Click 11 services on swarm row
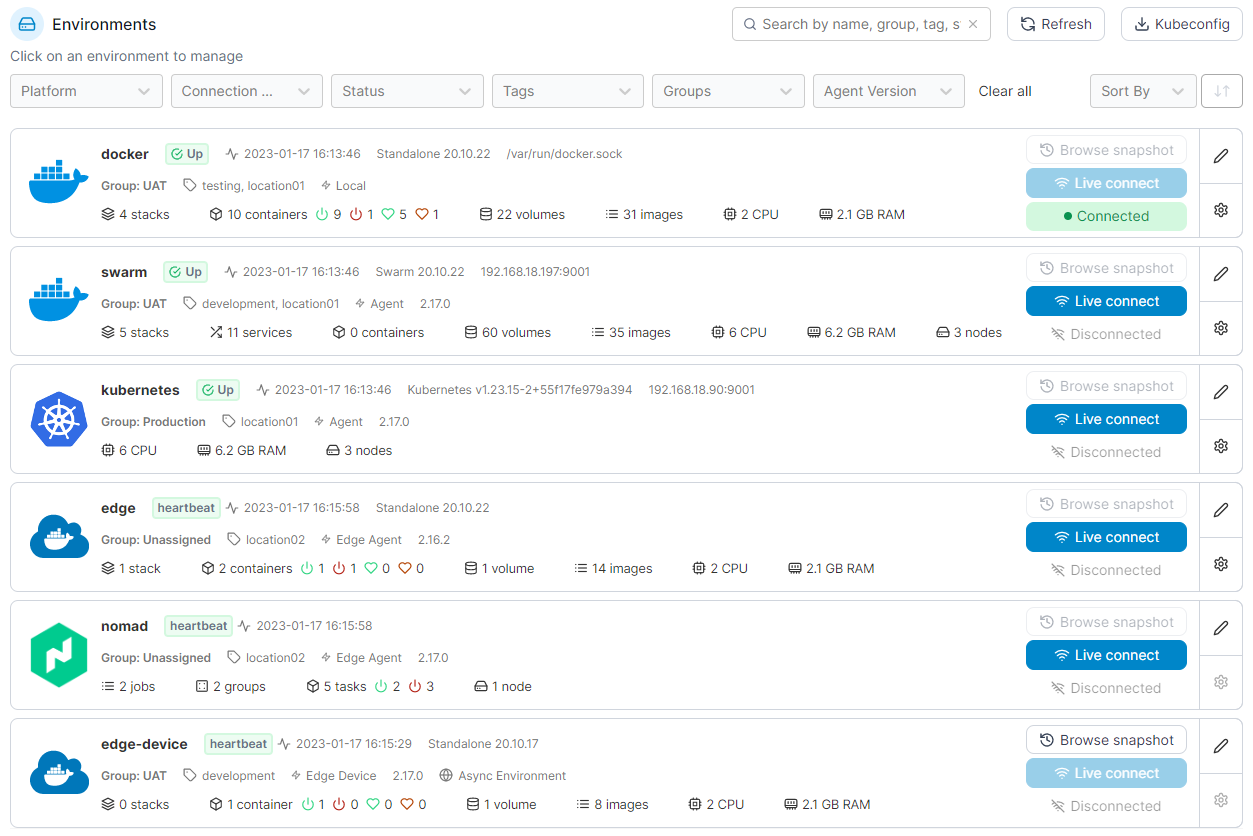This screenshot has width=1253, height=836. [250, 332]
